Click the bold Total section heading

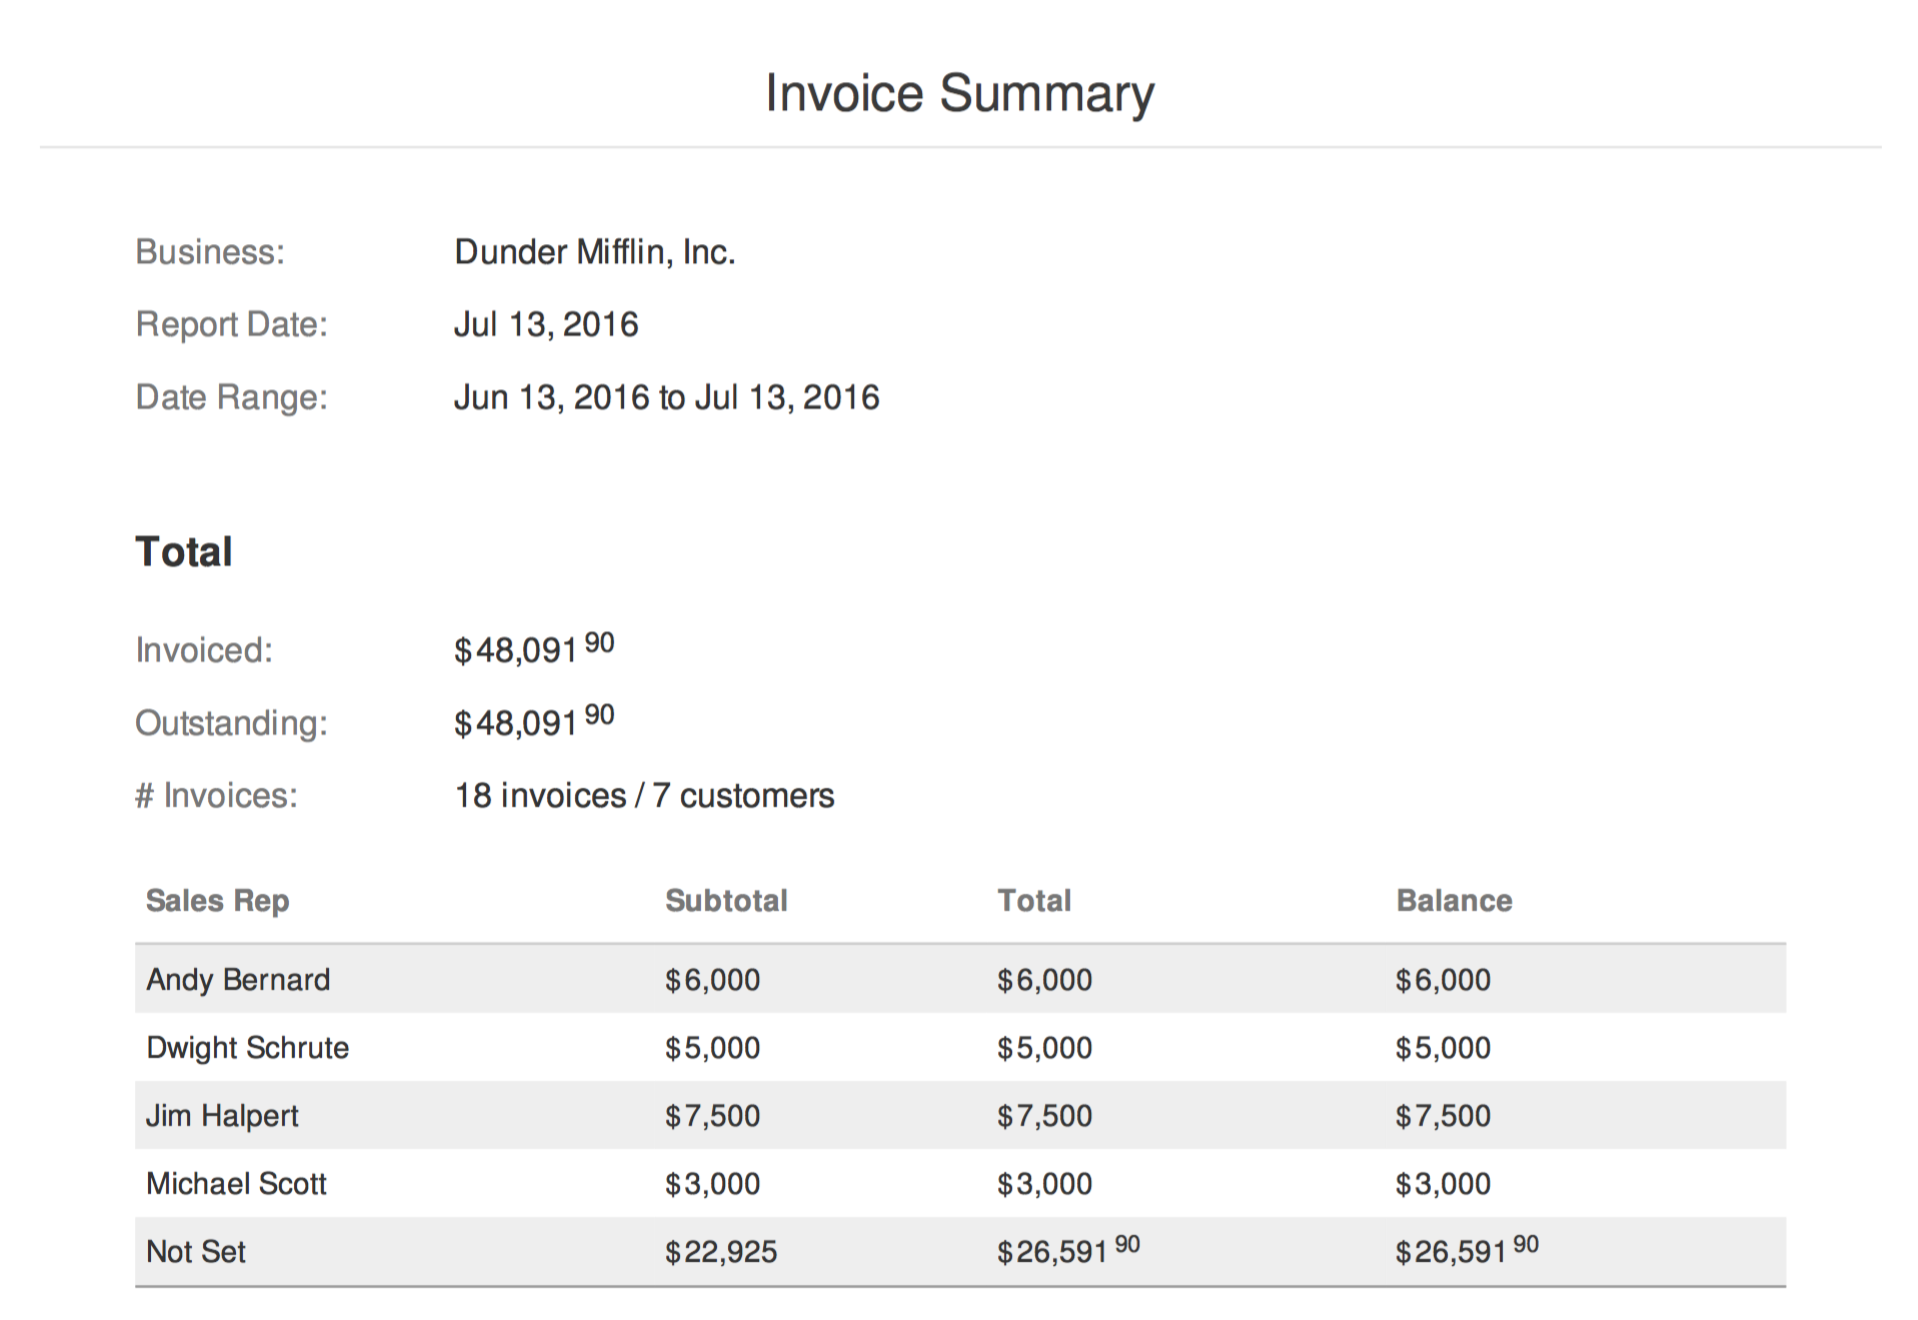click(184, 552)
